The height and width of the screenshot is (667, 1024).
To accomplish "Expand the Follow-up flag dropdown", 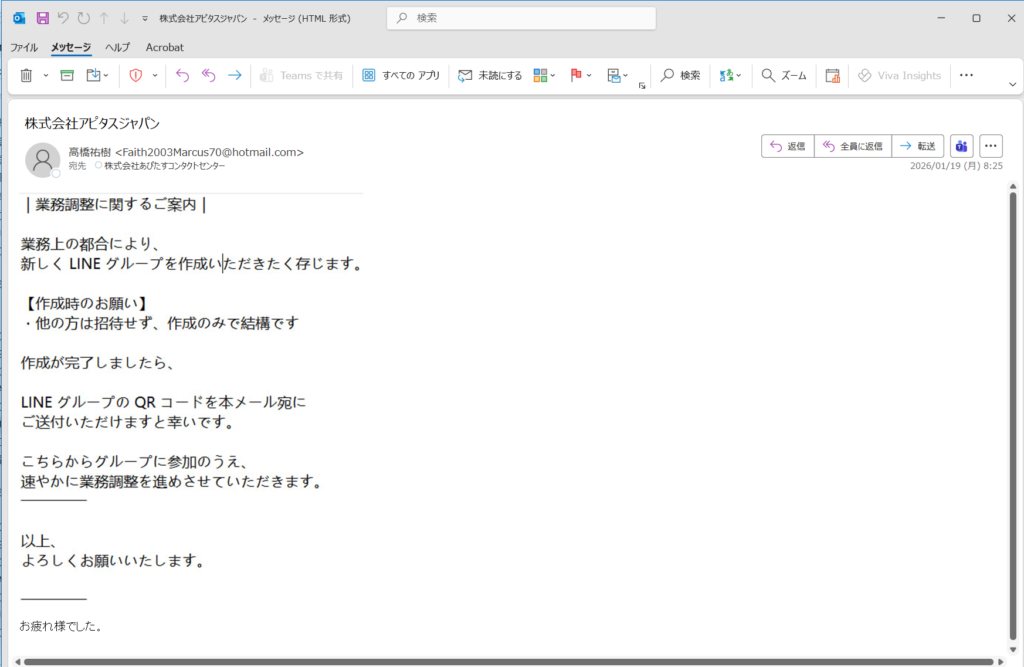I will [x=589, y=75].
